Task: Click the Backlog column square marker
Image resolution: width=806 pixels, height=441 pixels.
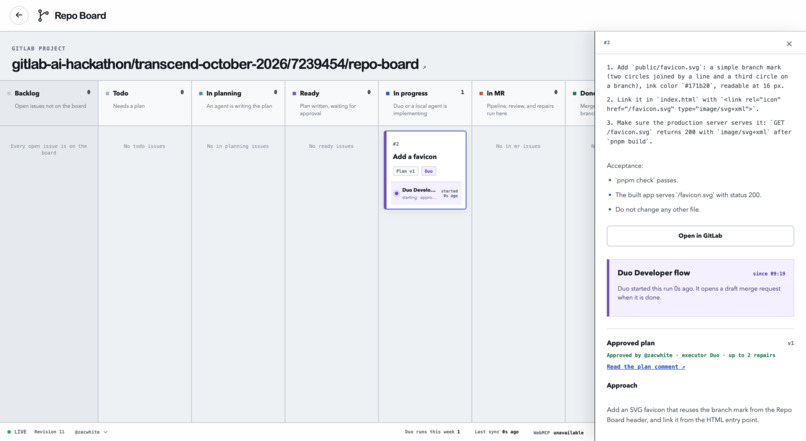Action: pyautogui.click(x=9, y=94)
